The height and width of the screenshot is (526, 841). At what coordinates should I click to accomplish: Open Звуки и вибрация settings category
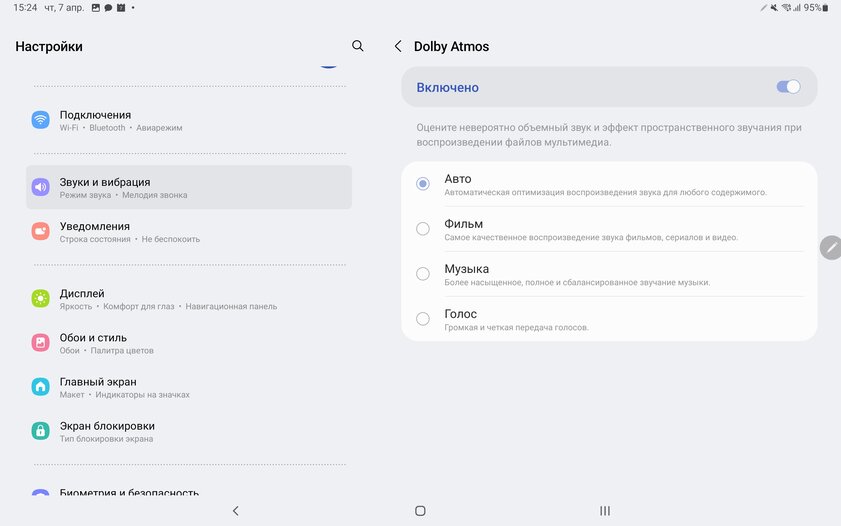coord(189,187)
